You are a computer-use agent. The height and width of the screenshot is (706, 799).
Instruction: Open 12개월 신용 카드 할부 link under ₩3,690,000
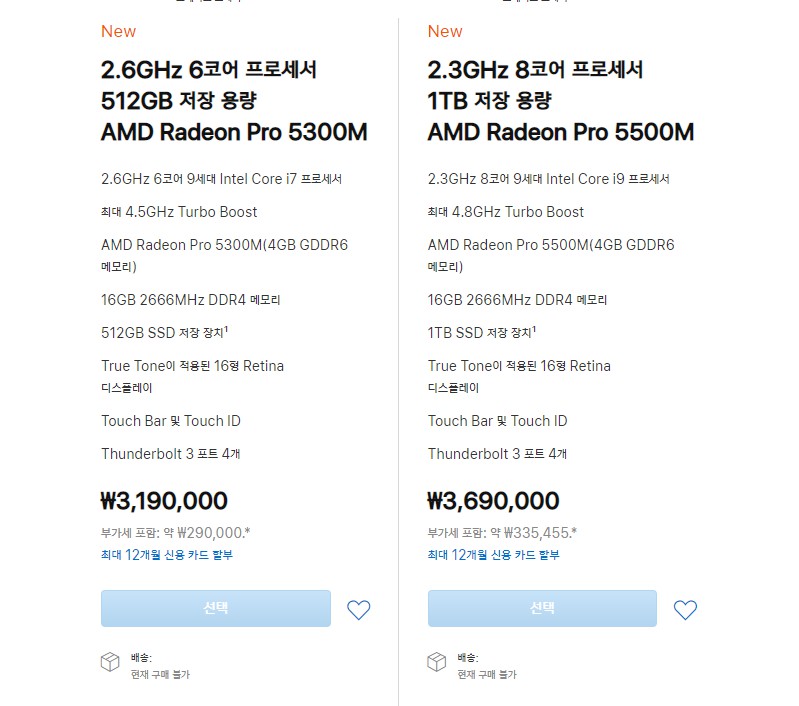tap(493, 555)
